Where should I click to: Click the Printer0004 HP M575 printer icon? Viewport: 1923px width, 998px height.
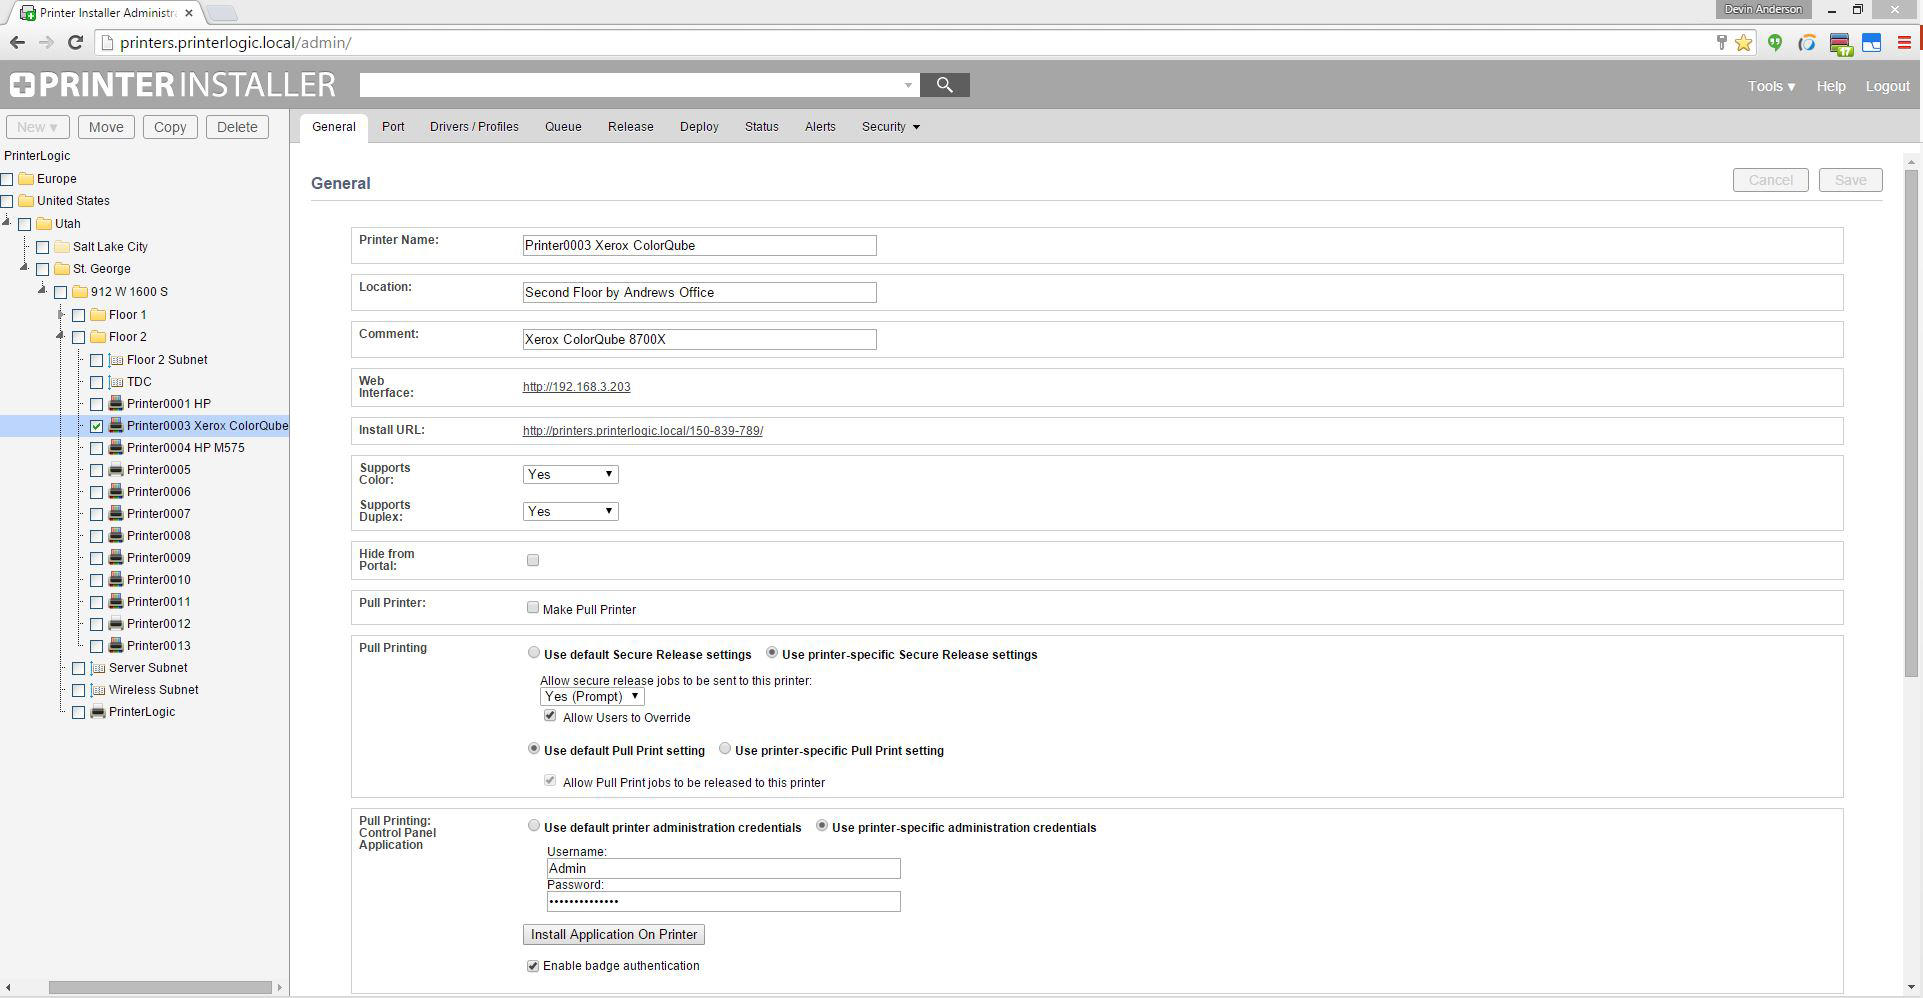[x=116, y=448]
